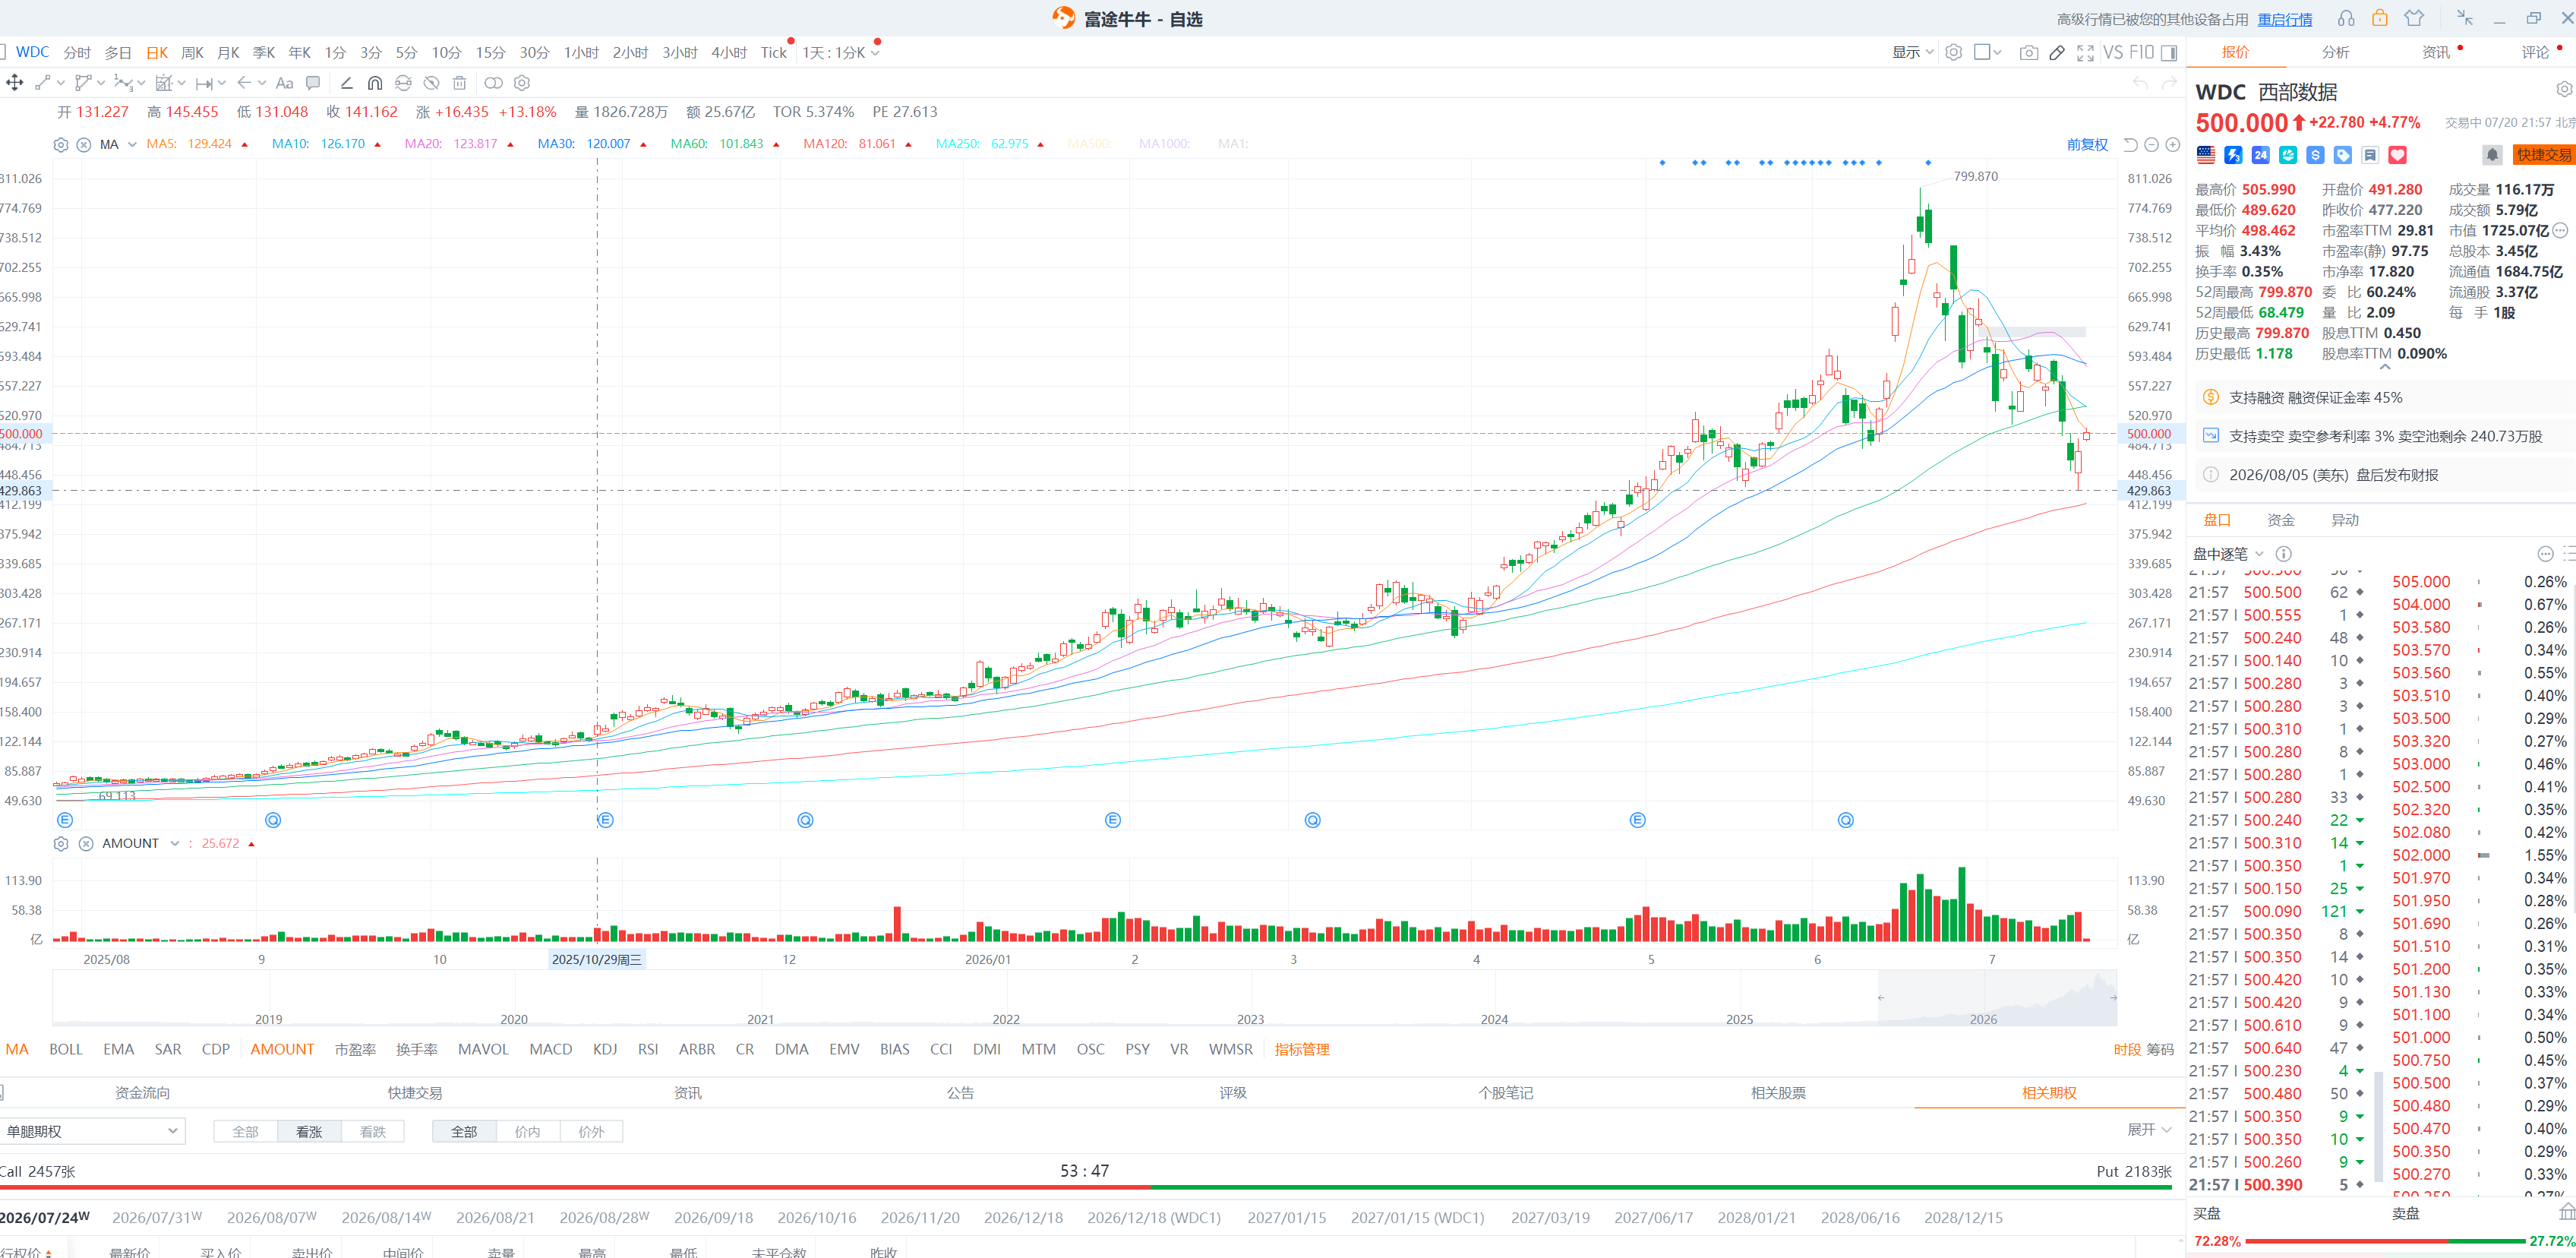Open quote panel settings gear near 西部数据
This screenshot has width=2576, height=1258.
click(2564, 90)
